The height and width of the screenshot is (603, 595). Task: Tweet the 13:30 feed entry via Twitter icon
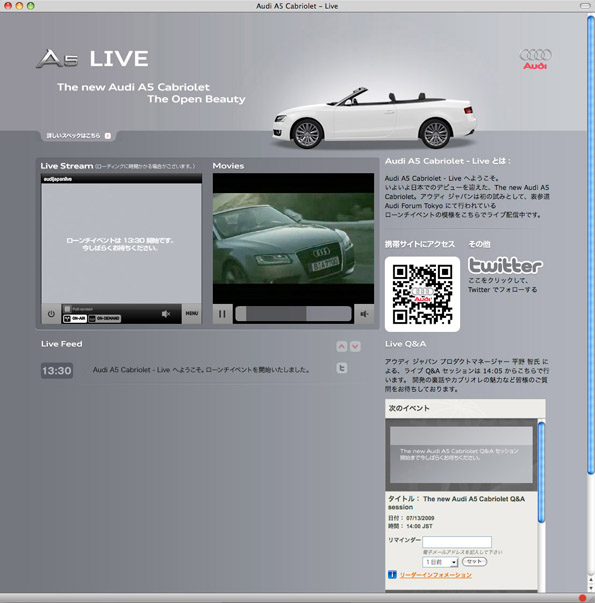click(x=342, y=368)
